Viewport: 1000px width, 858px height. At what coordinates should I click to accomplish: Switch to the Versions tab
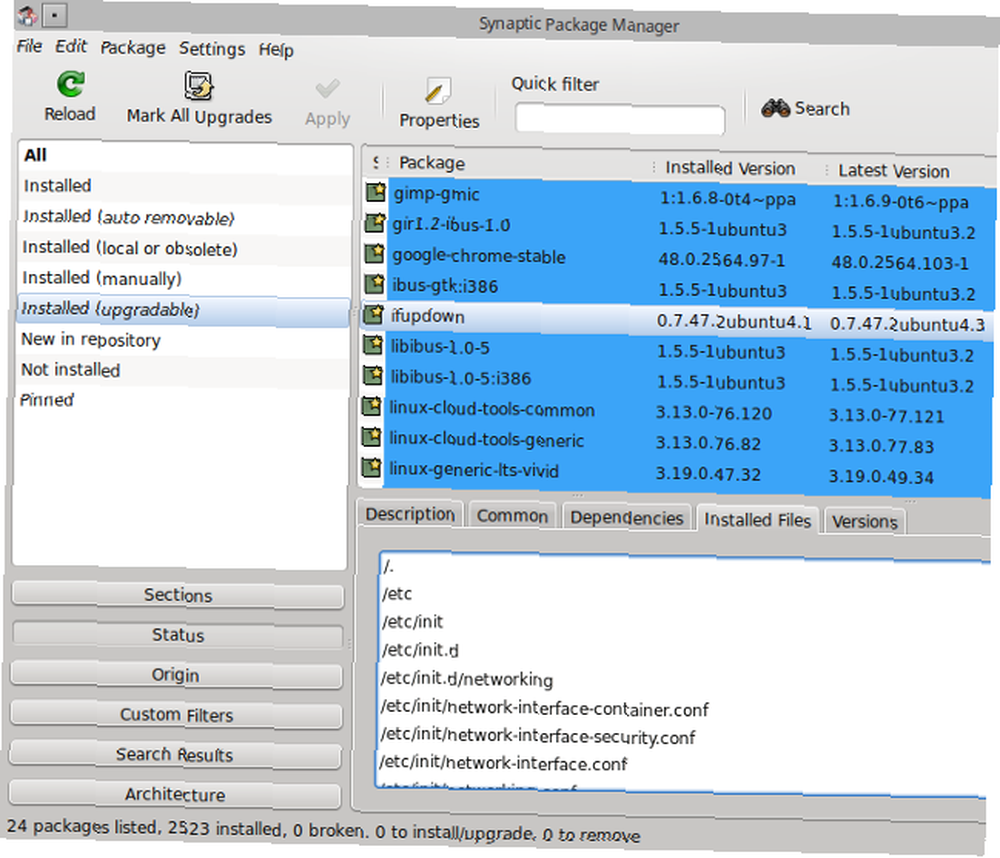(864, 522)
